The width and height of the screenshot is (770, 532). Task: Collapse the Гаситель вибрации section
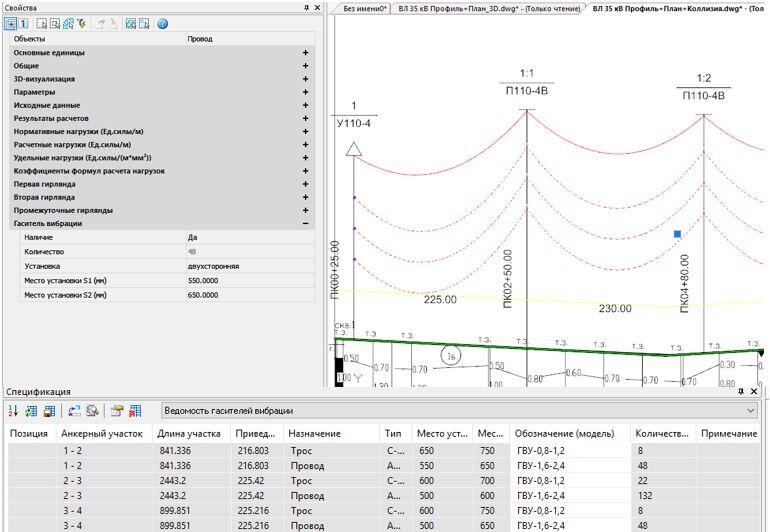(x=305, y=224)
